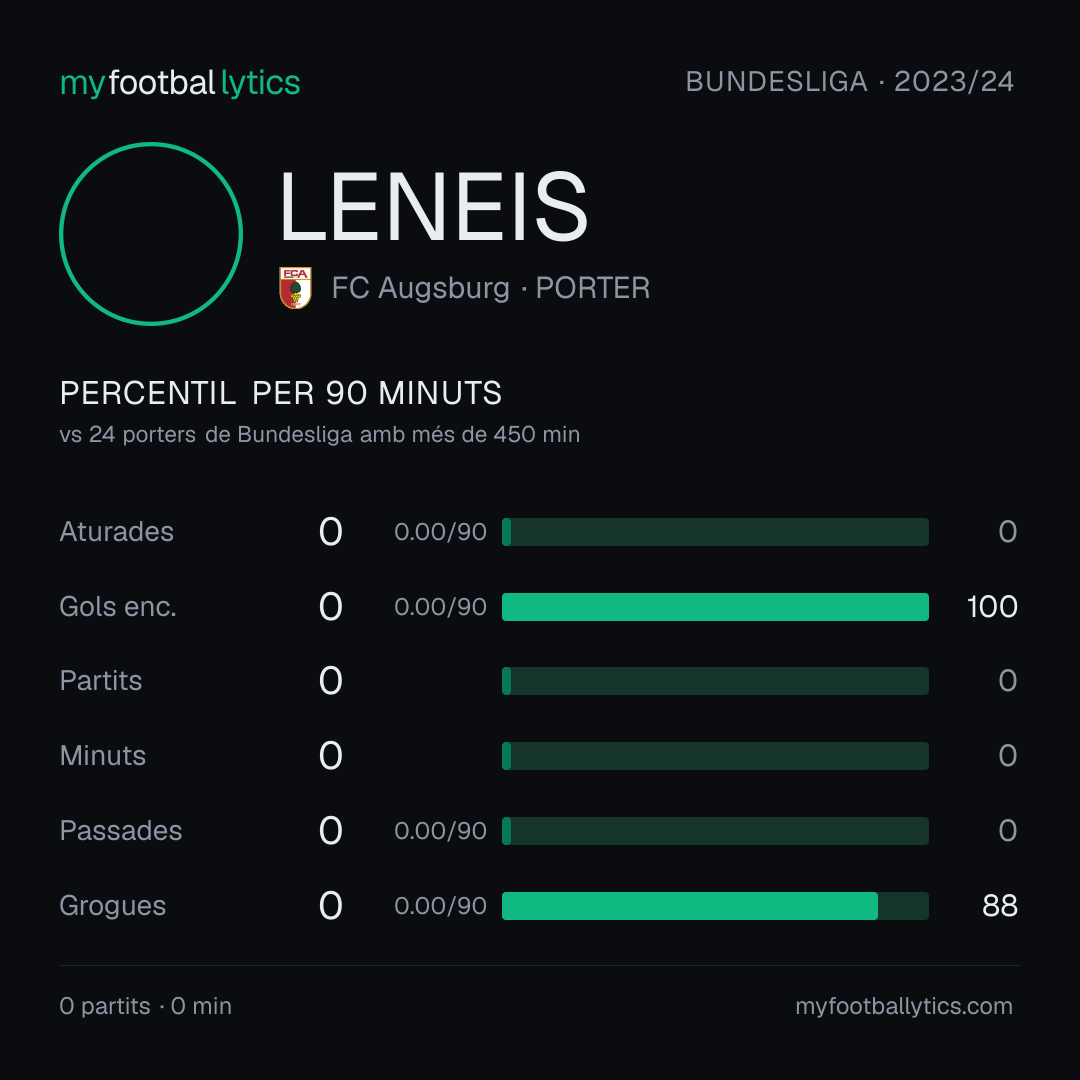1080x1080 pixels.
Task: Select the Gols enc. stat label
Action: 118,607
